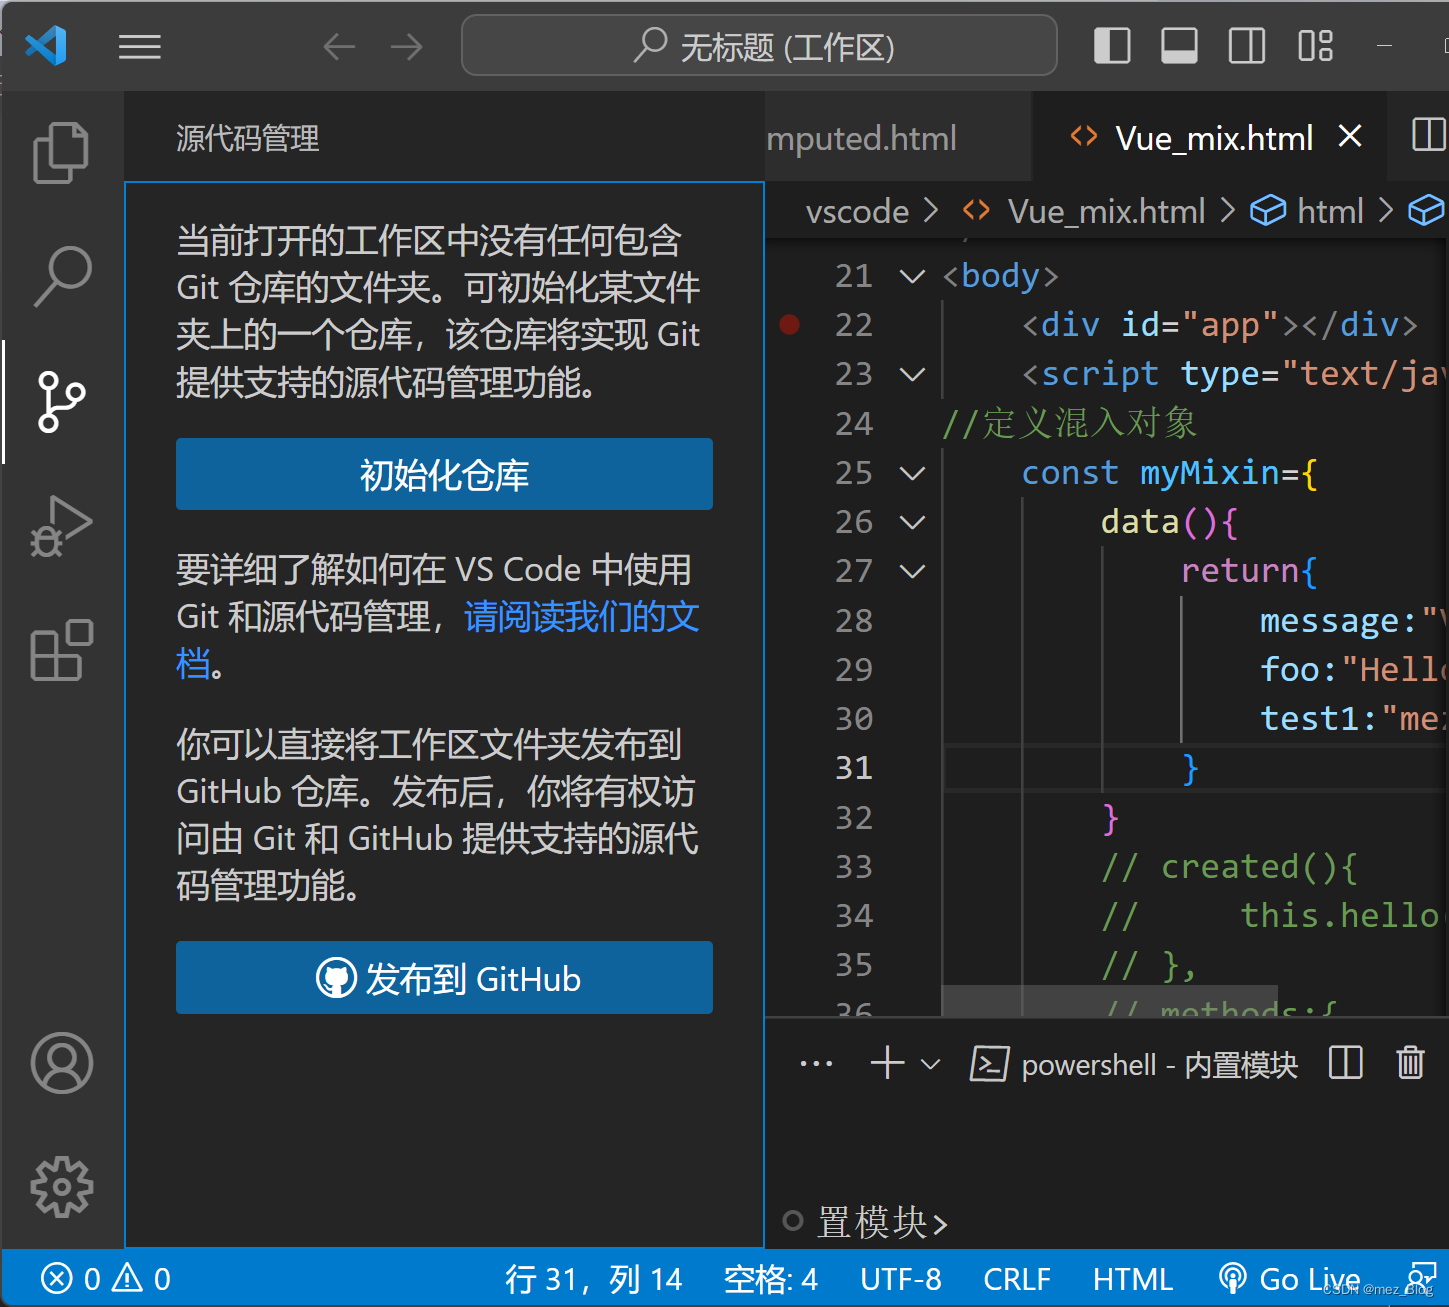1449x1307 pixels.
Task: Go back with the left arrow
Action: [x=339, y=47]
